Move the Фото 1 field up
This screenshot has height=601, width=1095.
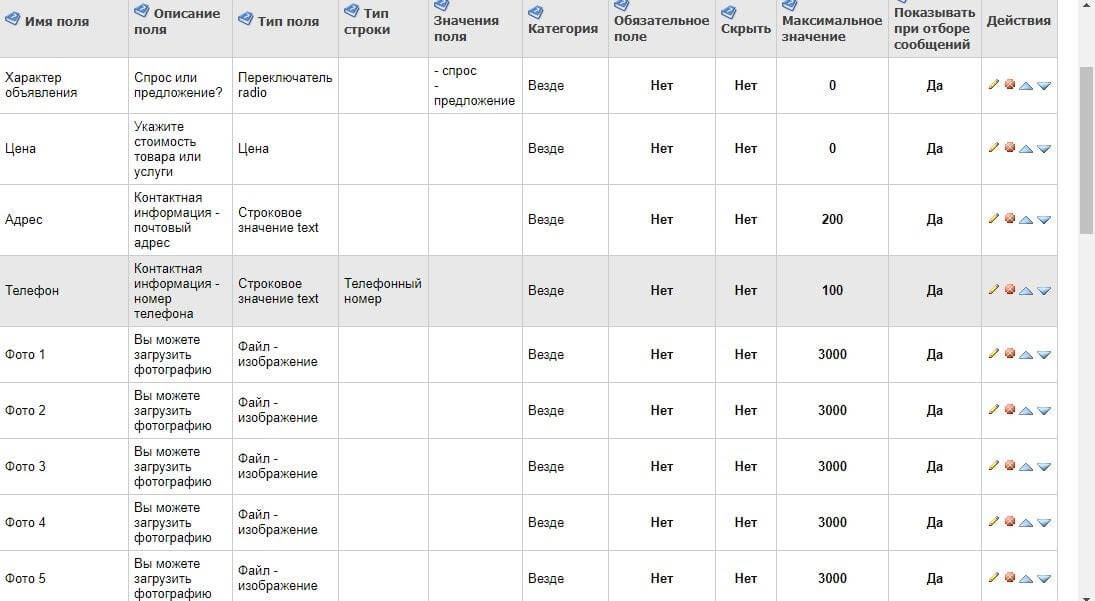pos(1026,355)
